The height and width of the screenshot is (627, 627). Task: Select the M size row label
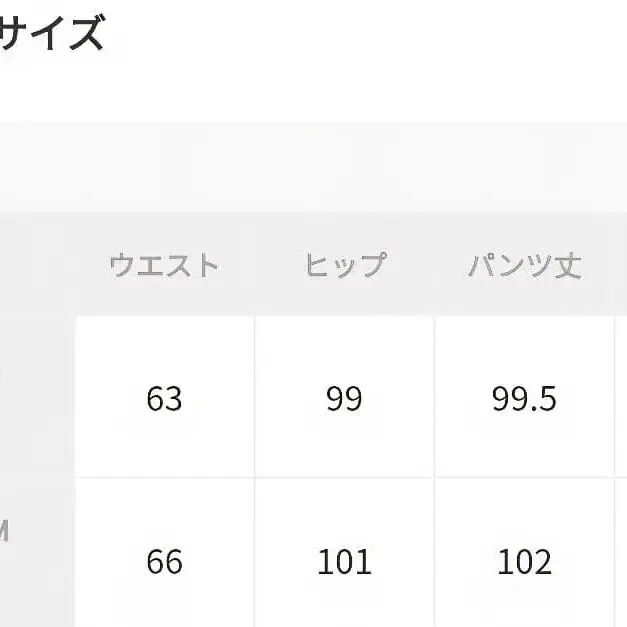pyautogui.click(x=6, y=532)
